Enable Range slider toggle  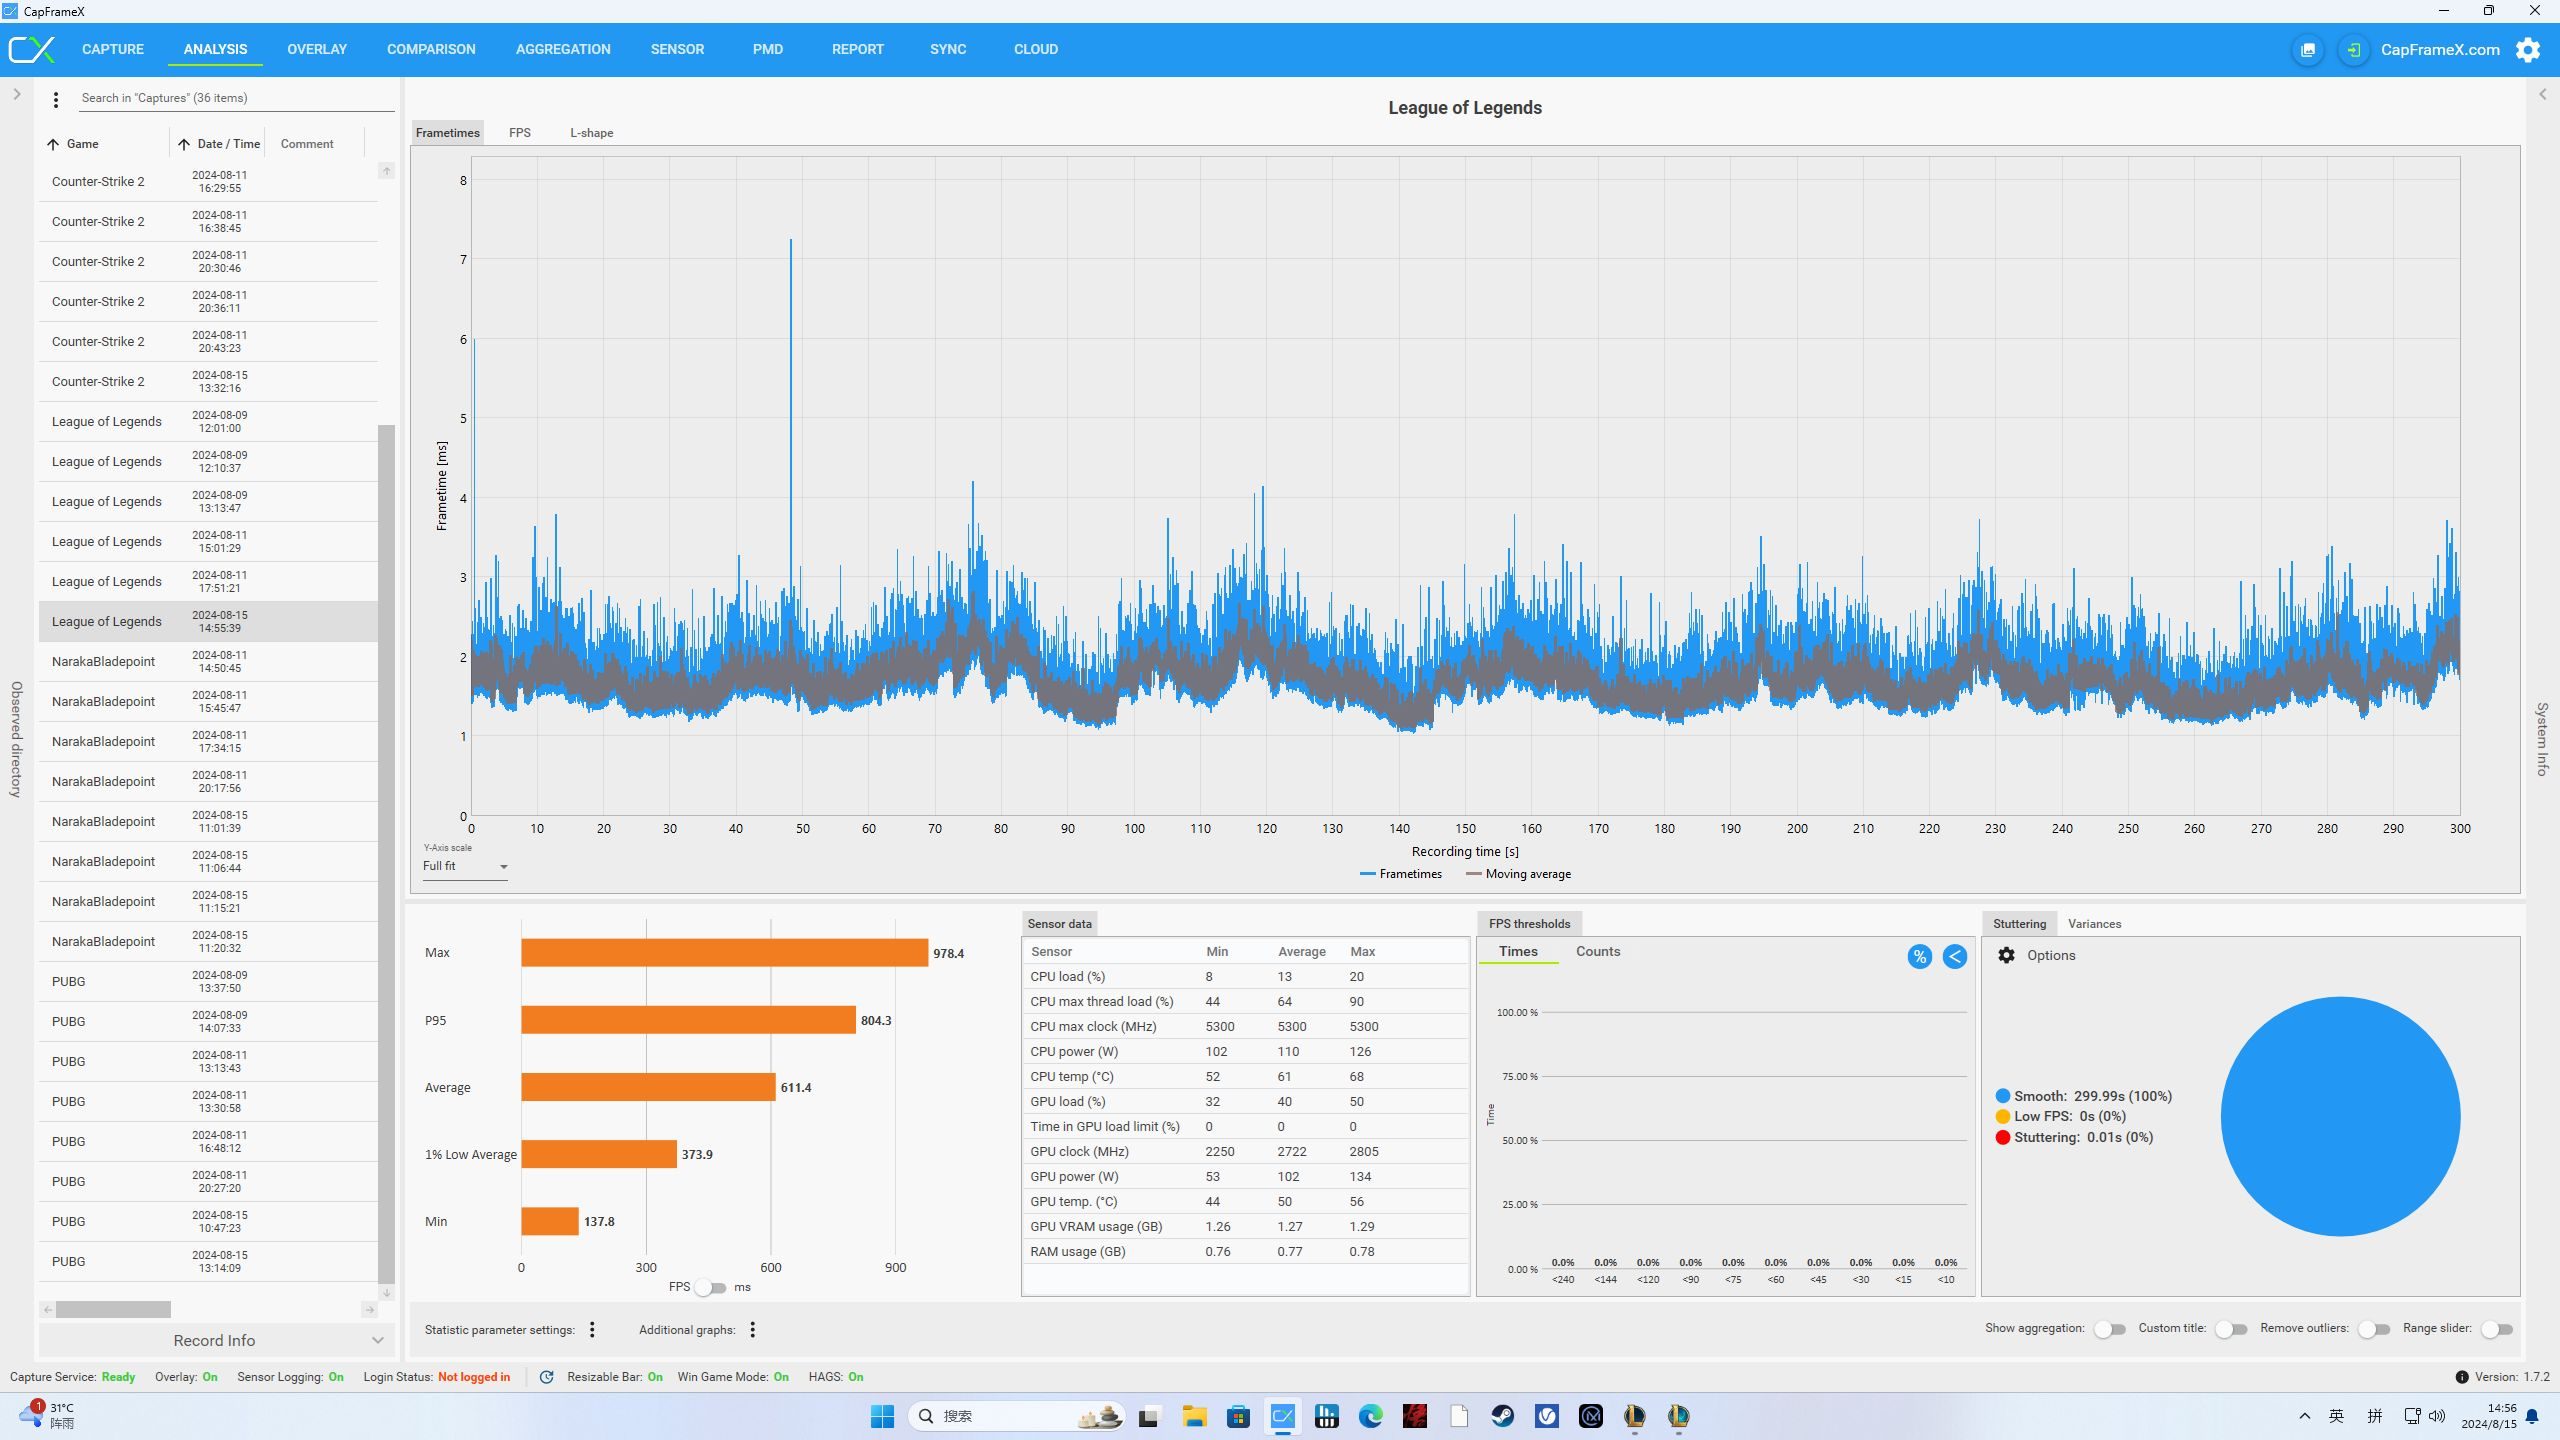point(2497,1329)
